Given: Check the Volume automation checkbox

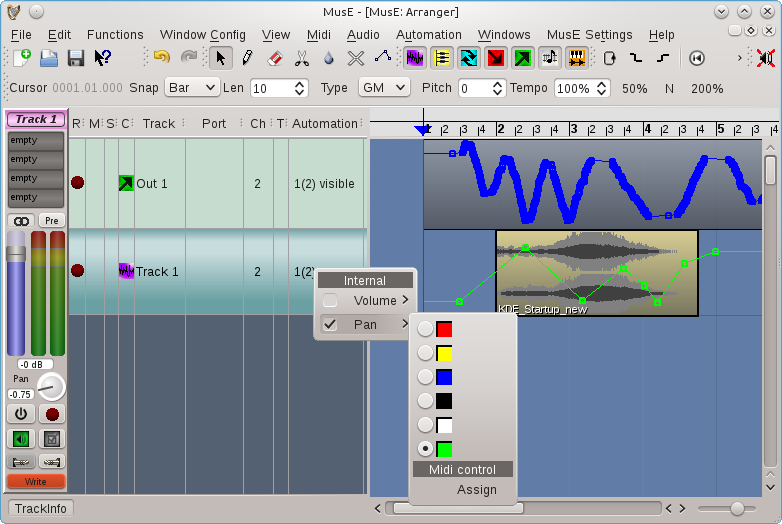Looking at the screenshot, I should pyautogui.click(x=330, y=301).
